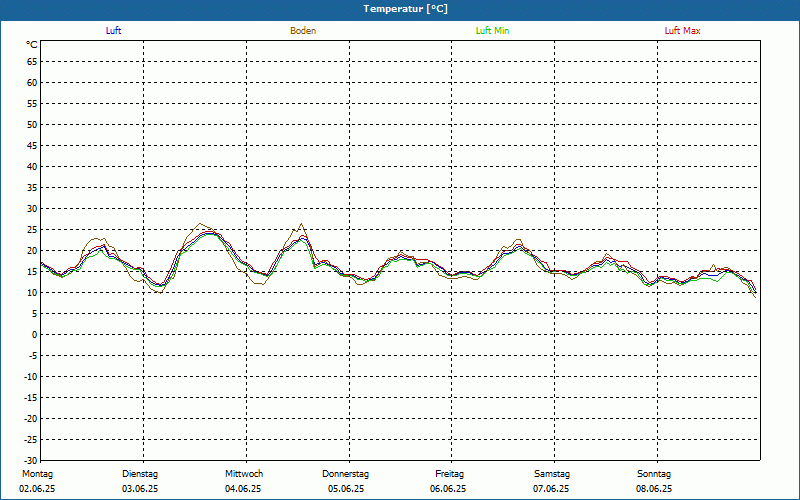Click the date 02.06.25
Viewport: 800px width, 500px height.
(x=37, y=489)
